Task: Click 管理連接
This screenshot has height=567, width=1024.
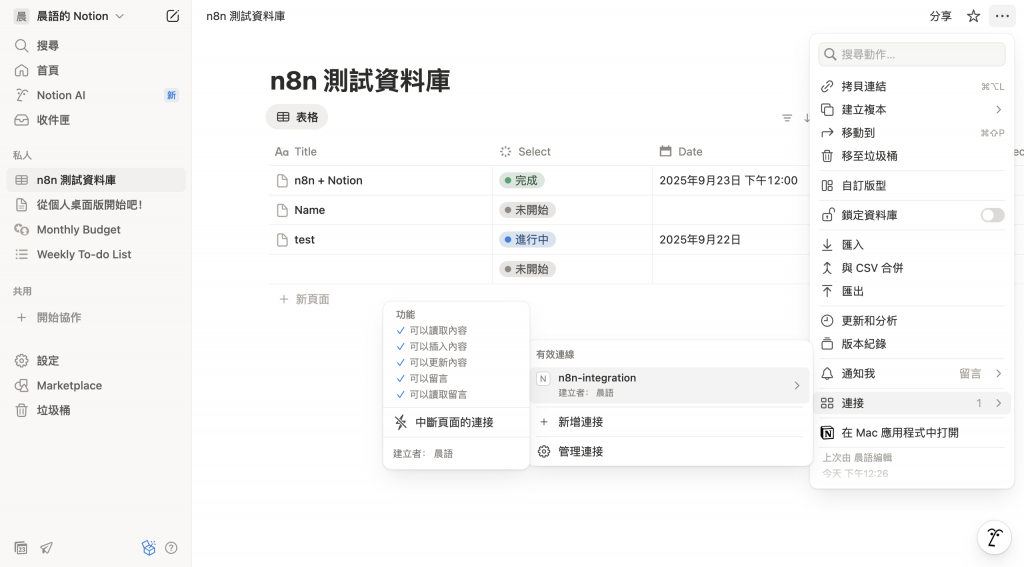Action: pyautogui.click(x=669, y=451)
